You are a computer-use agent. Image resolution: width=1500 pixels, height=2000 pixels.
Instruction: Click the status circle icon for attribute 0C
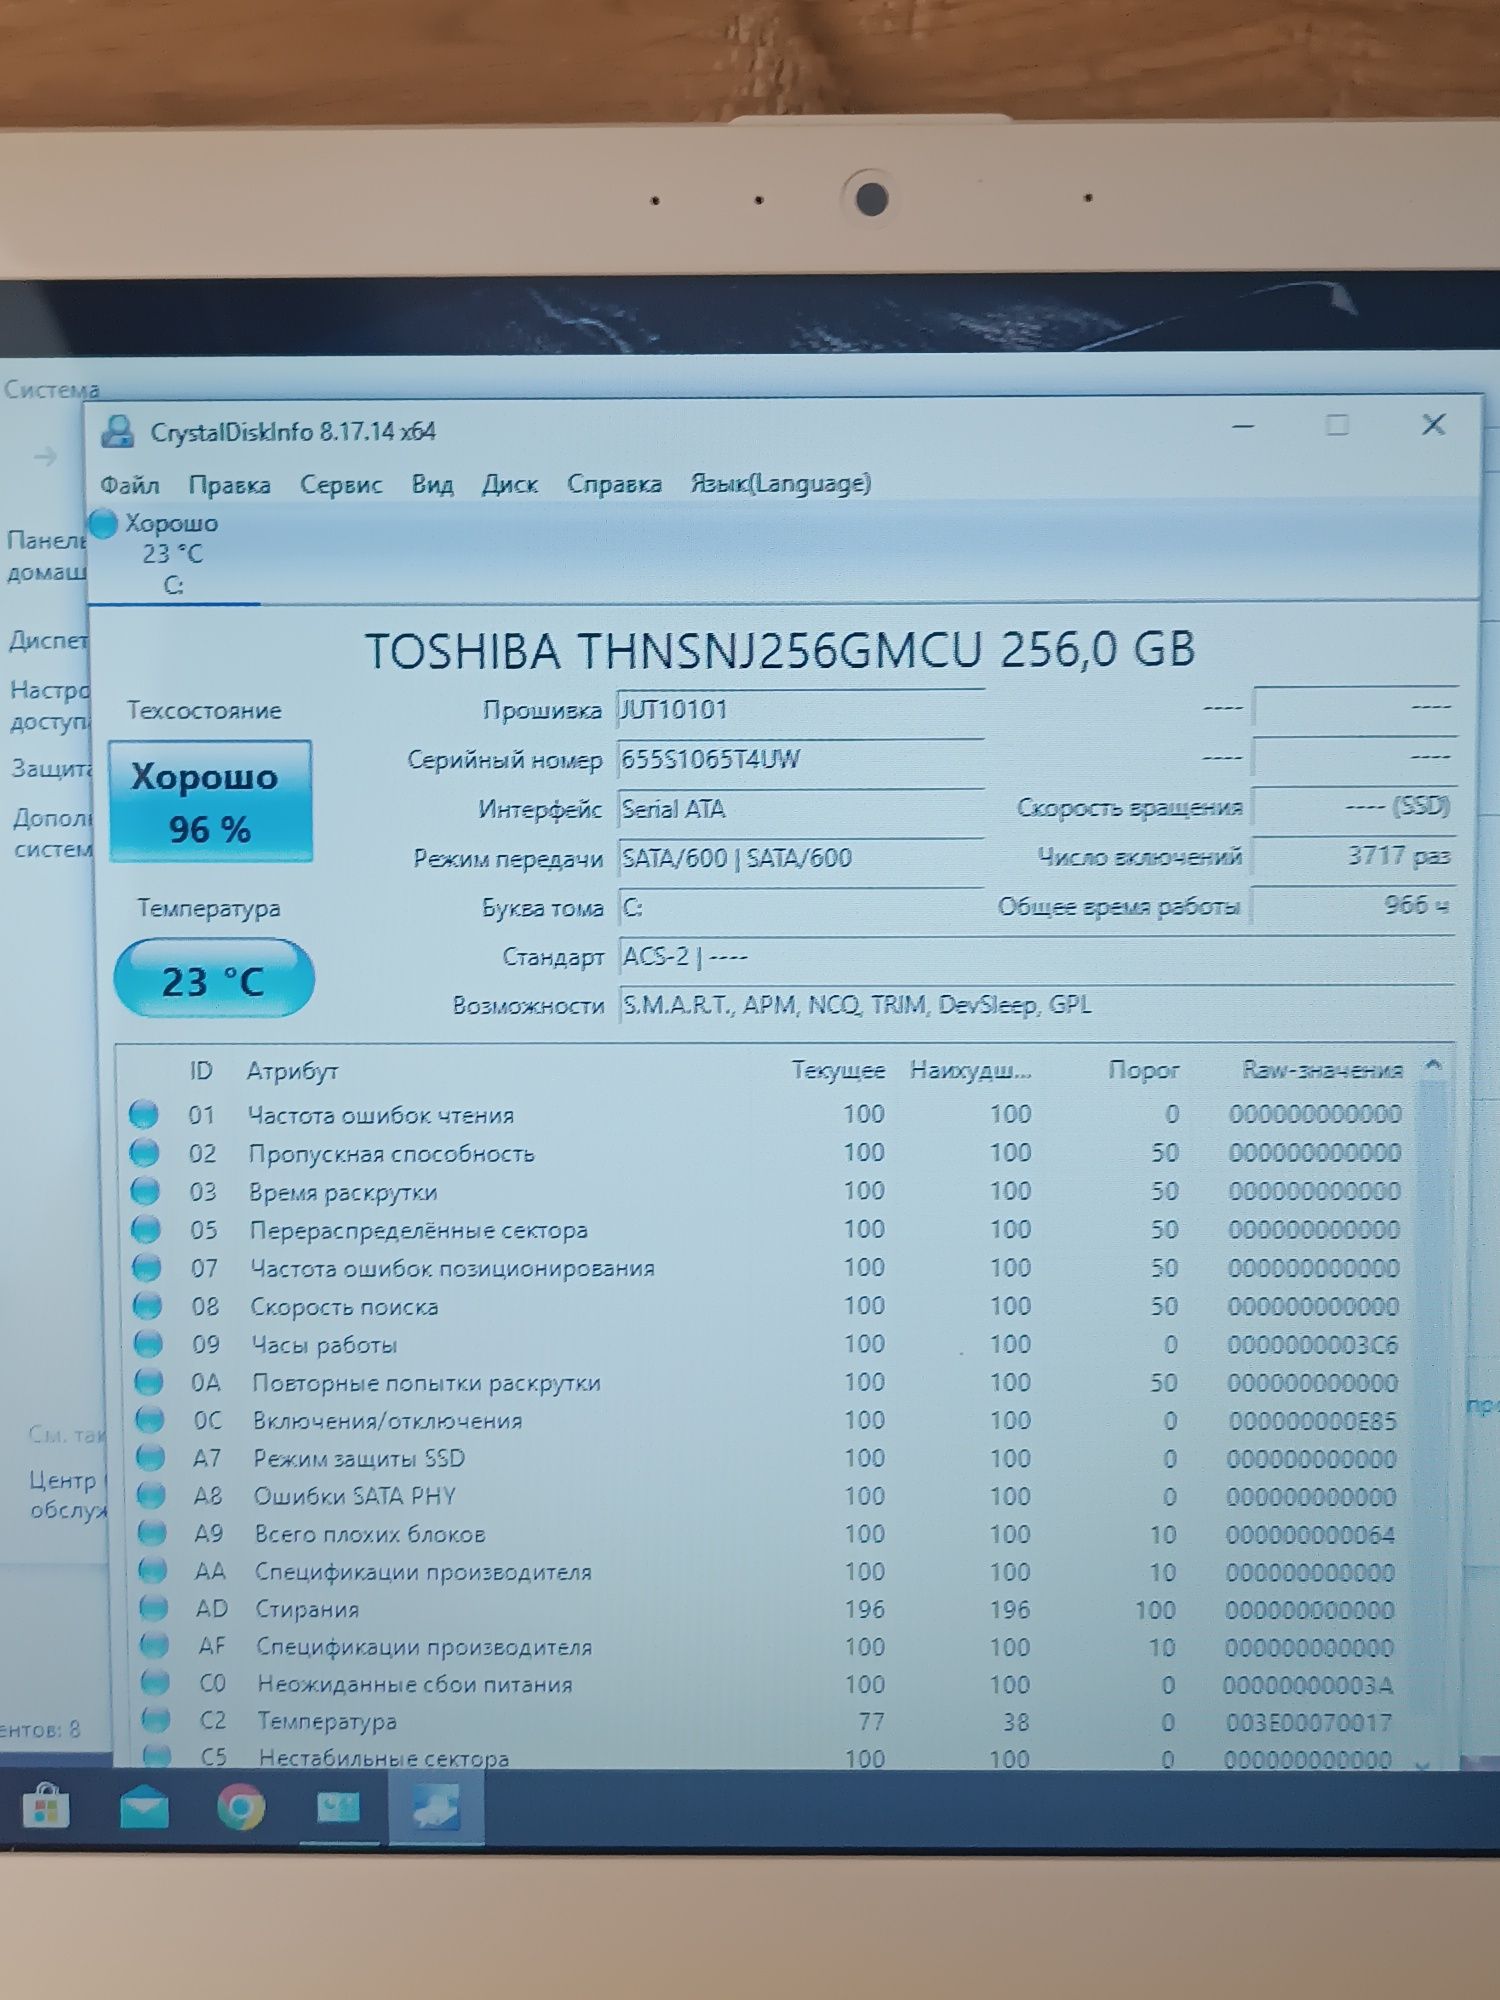point(150,1420)
